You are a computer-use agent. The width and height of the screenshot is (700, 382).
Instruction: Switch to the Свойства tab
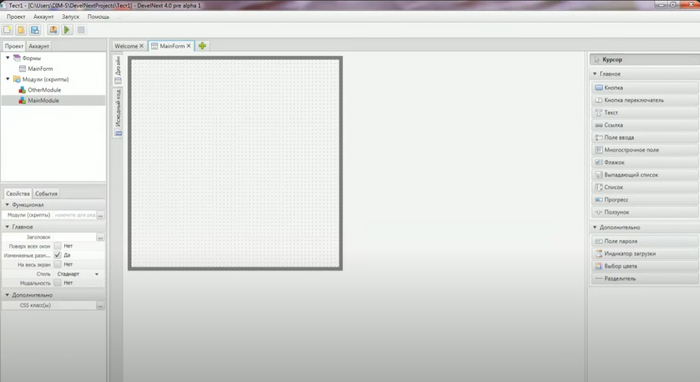[18, 194]
